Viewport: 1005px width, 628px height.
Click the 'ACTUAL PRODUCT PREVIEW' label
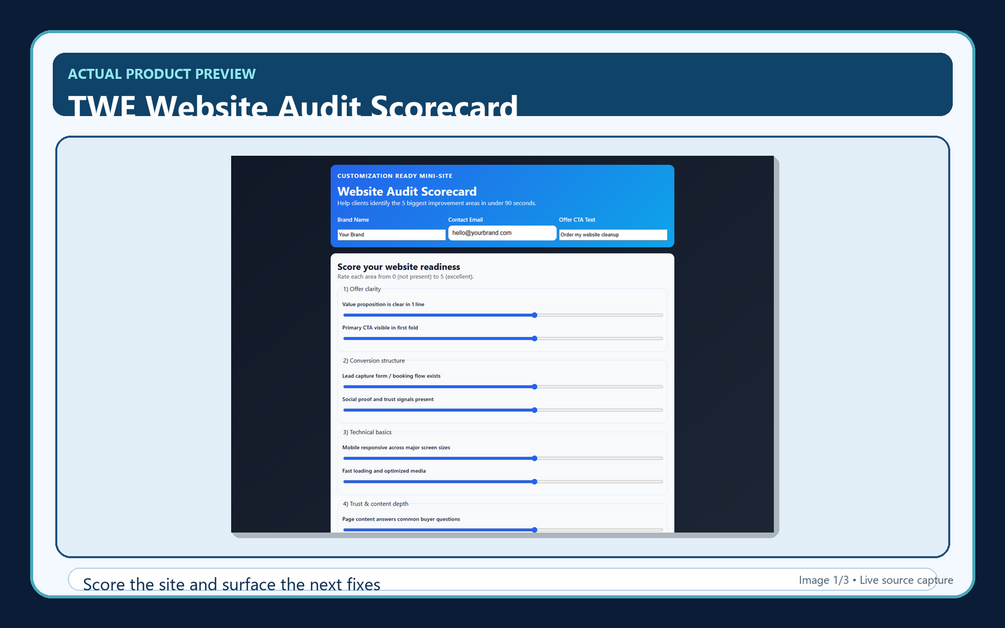click(x=162, y=74)
